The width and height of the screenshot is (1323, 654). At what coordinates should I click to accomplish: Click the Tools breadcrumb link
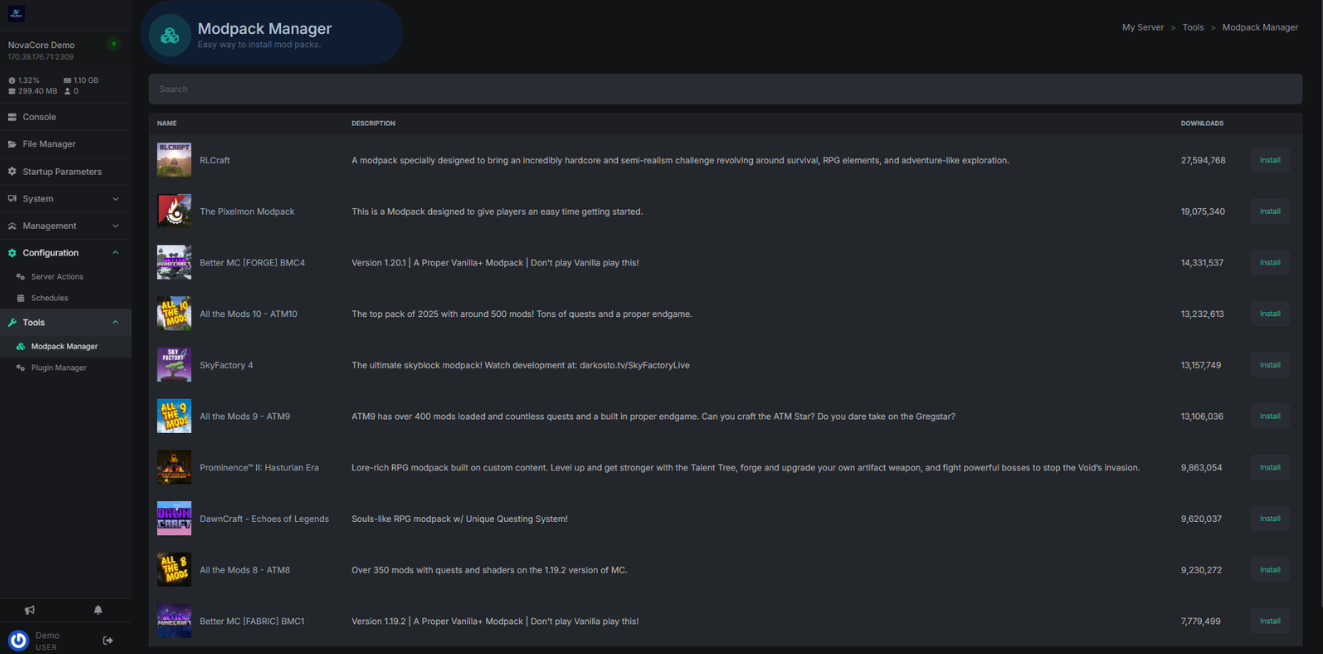[x=1193, y=28]
